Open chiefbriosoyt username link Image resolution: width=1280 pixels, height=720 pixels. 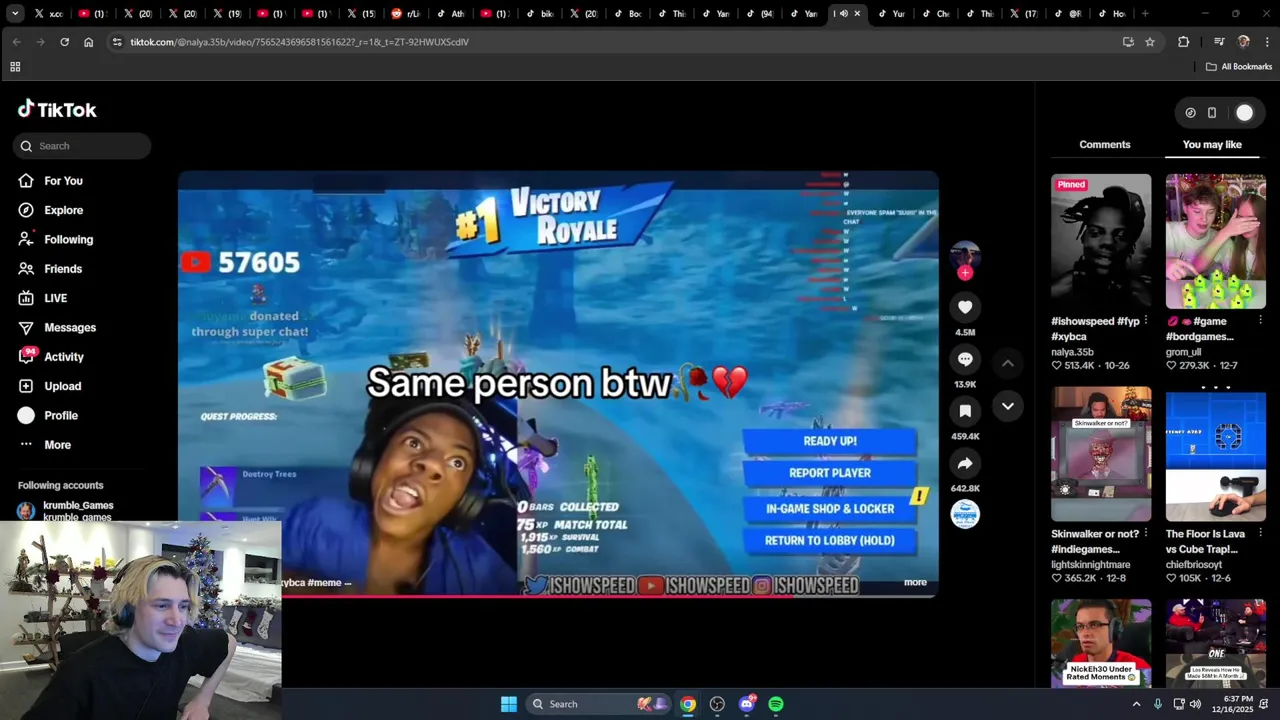pyautogui.click(x=1194, y=565)
